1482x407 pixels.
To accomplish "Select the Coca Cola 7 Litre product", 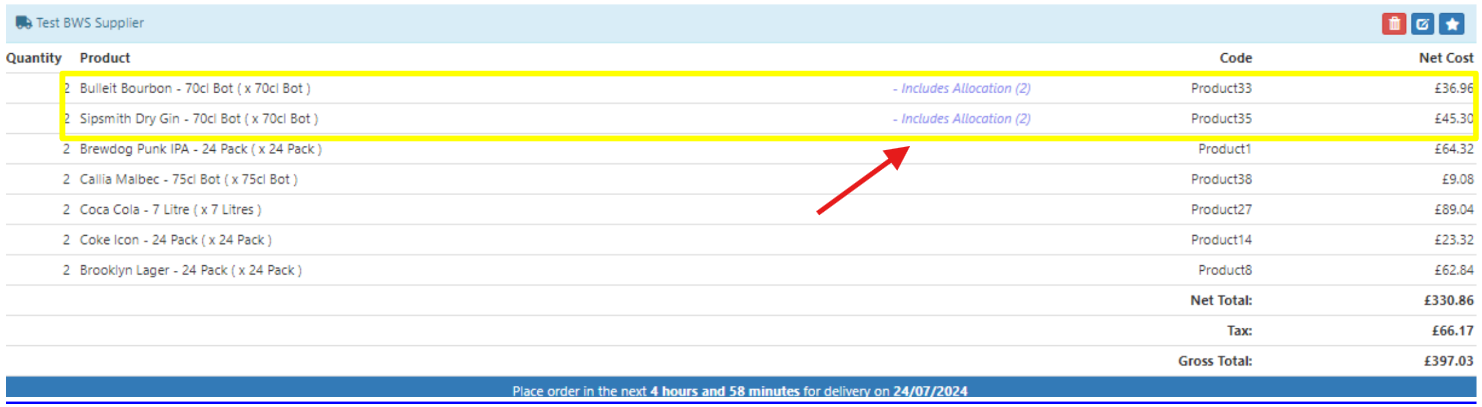I will 172,210.
